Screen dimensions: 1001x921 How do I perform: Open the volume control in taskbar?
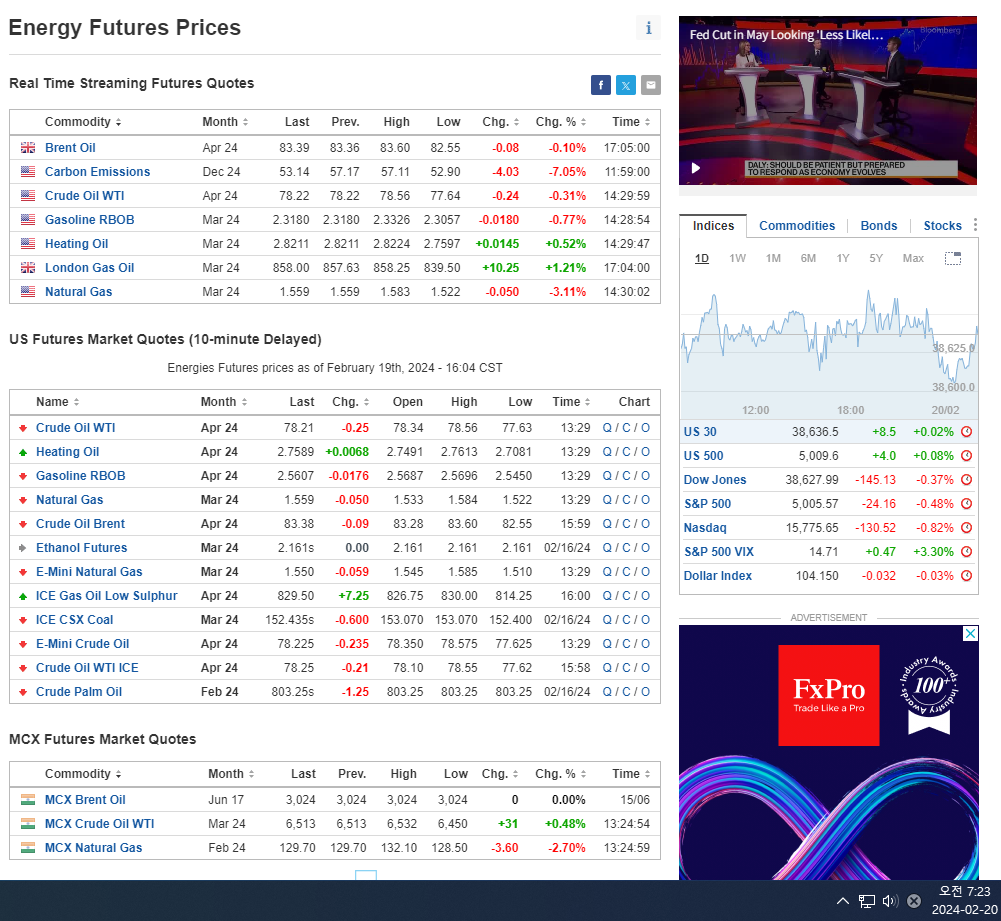[890, 901]
